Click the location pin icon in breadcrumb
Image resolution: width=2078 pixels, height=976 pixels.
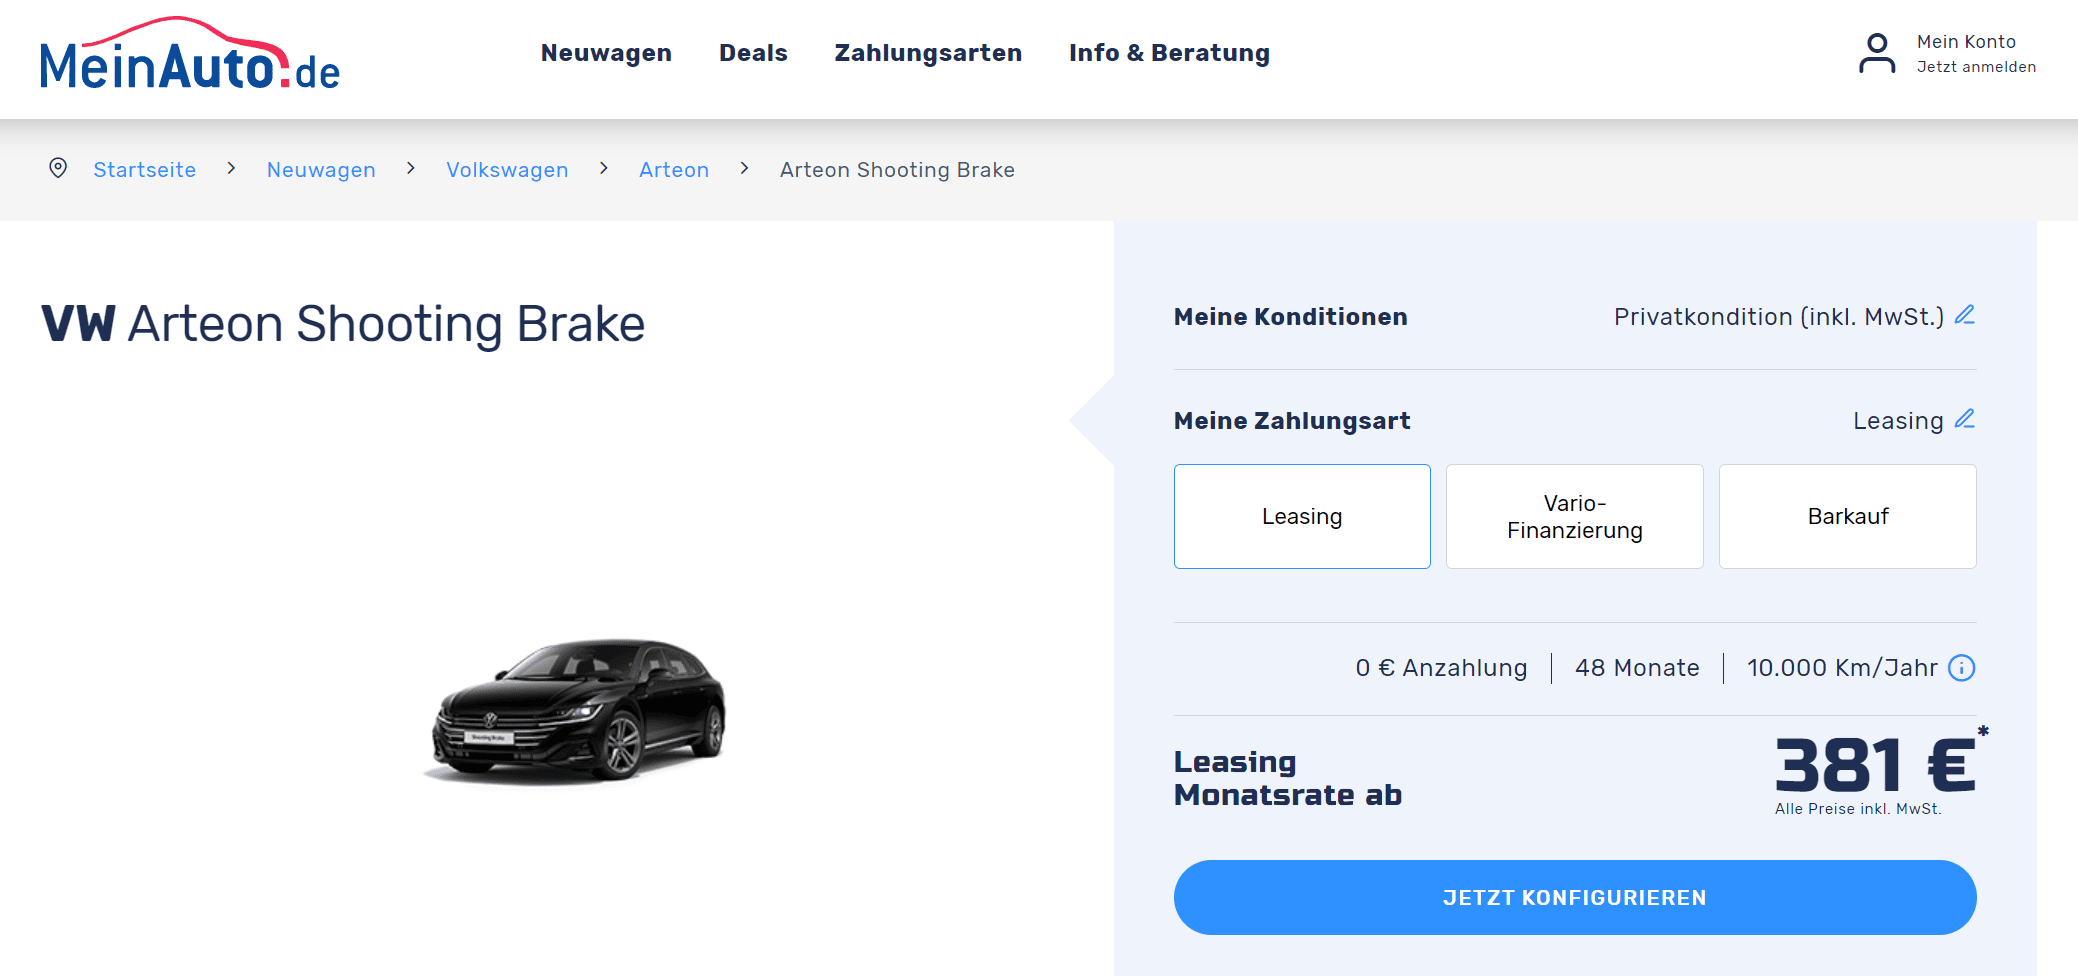[x=58, y=168]
